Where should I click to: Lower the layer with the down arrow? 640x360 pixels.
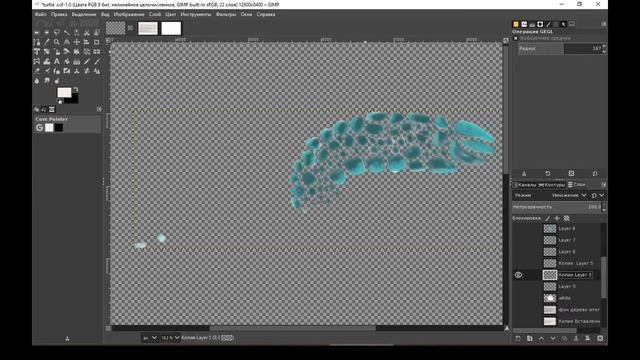tap(553, 338)
